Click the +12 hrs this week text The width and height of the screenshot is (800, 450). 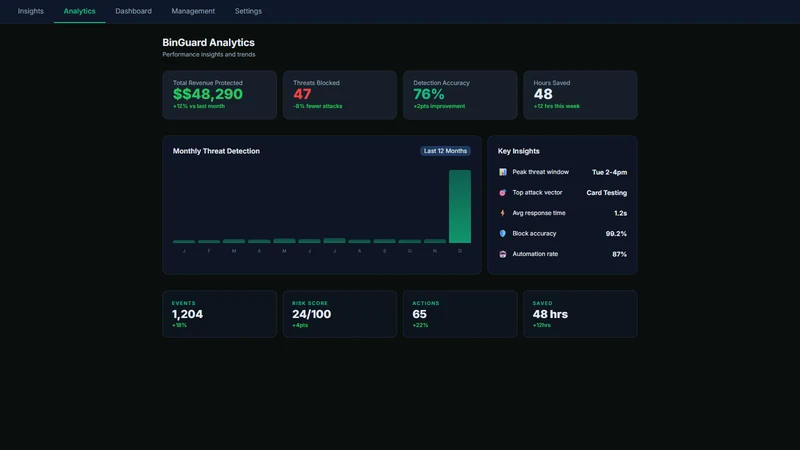[x=557, y=106]
